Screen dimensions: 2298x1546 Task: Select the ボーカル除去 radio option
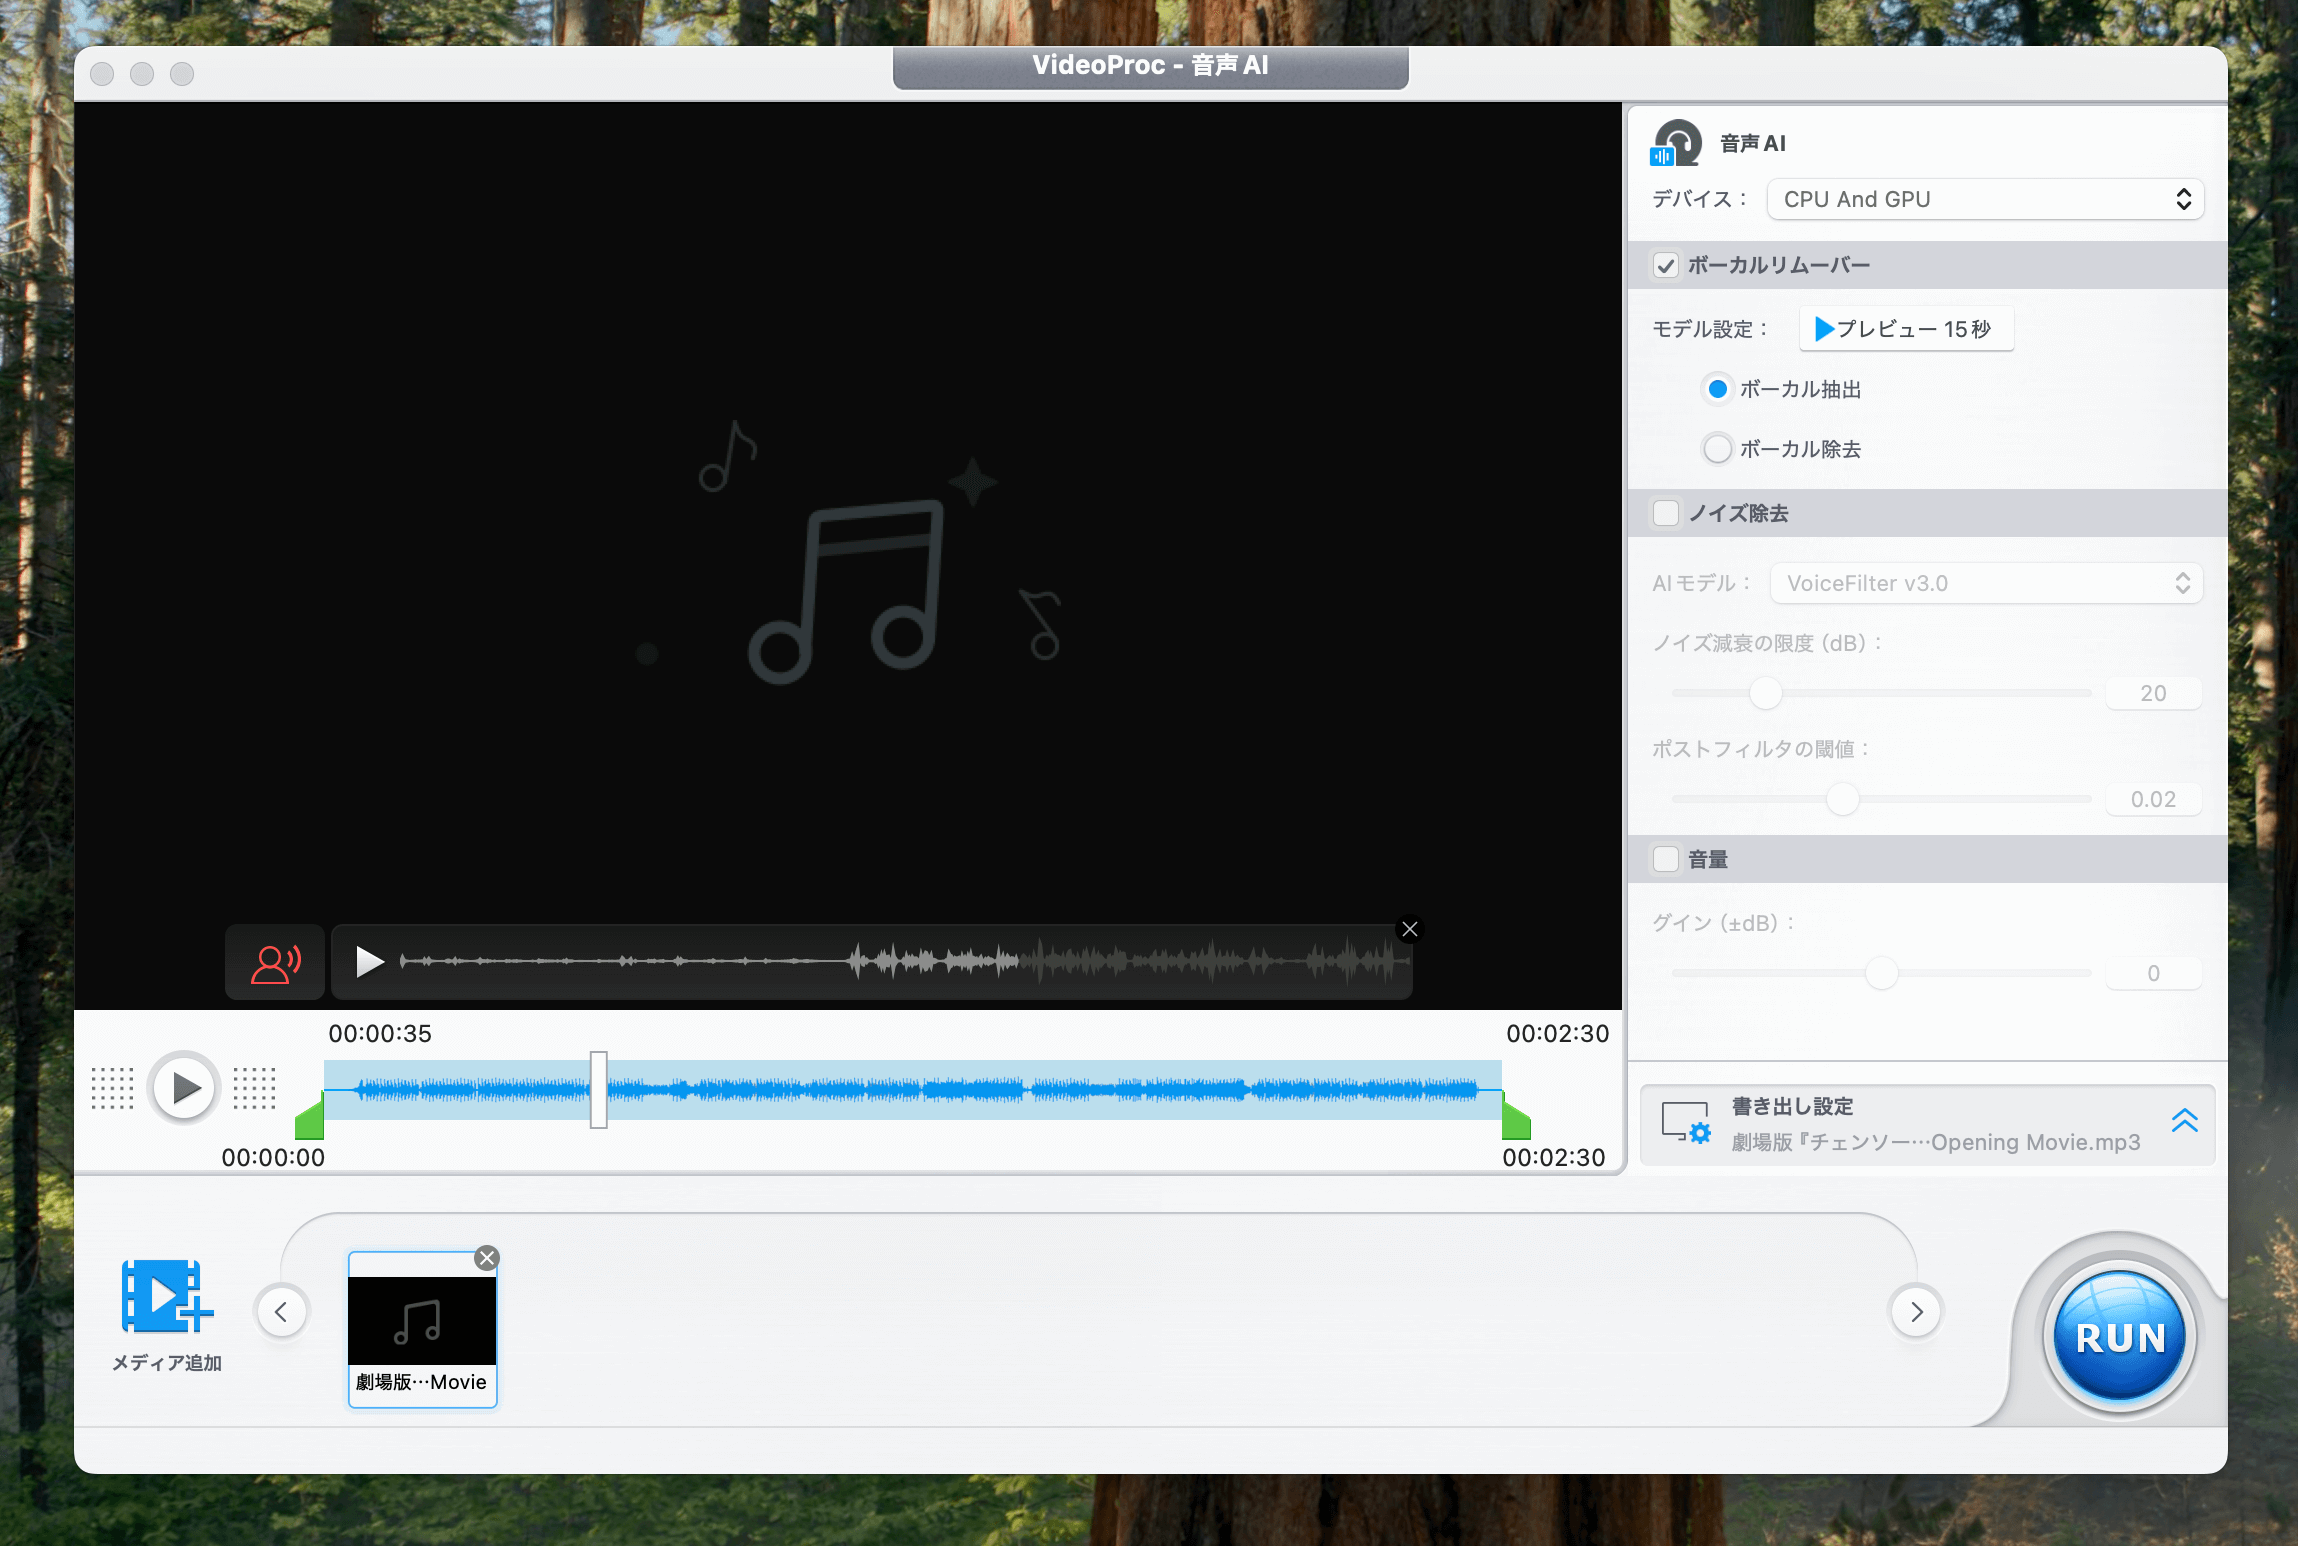[x=1717, y=449]
